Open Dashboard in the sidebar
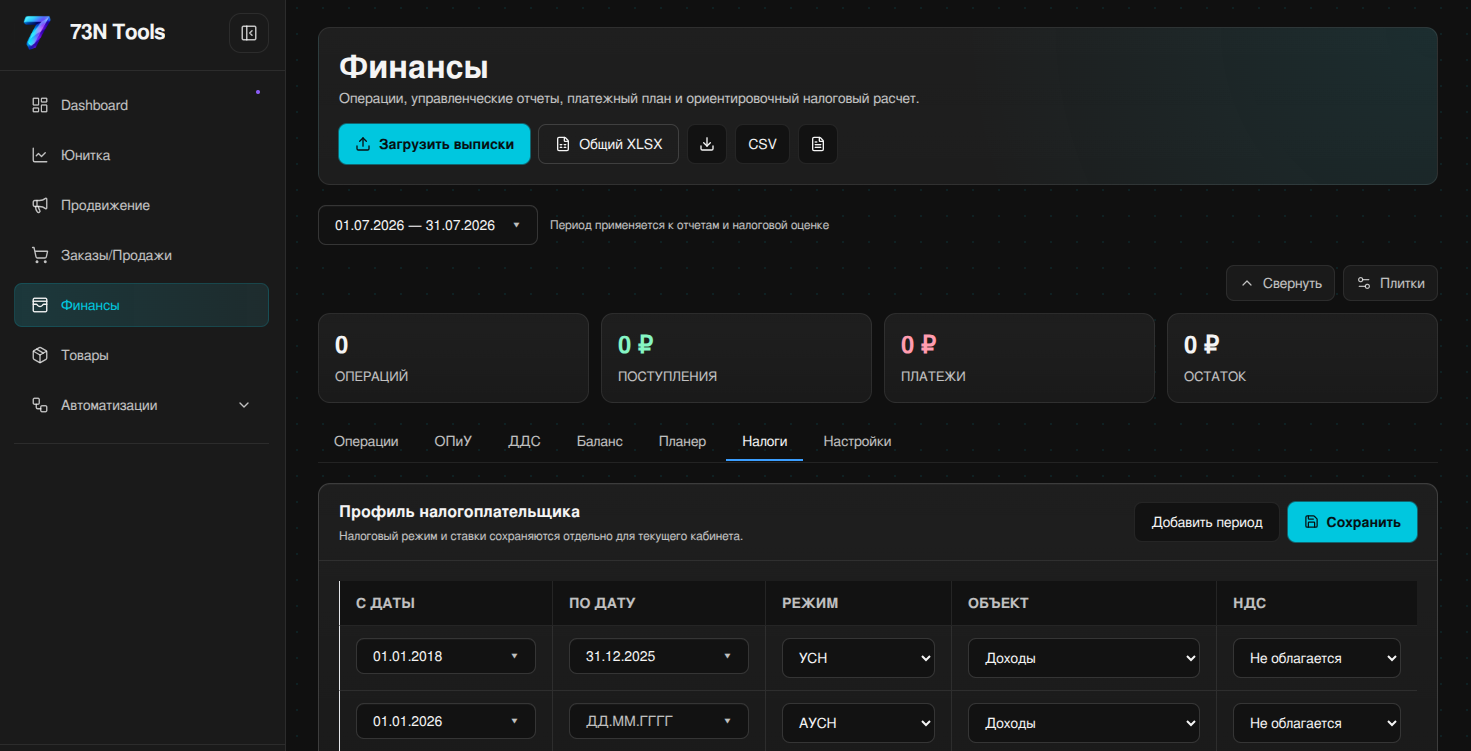Screen dimensions: 1471x751 [x=141, y=105]
